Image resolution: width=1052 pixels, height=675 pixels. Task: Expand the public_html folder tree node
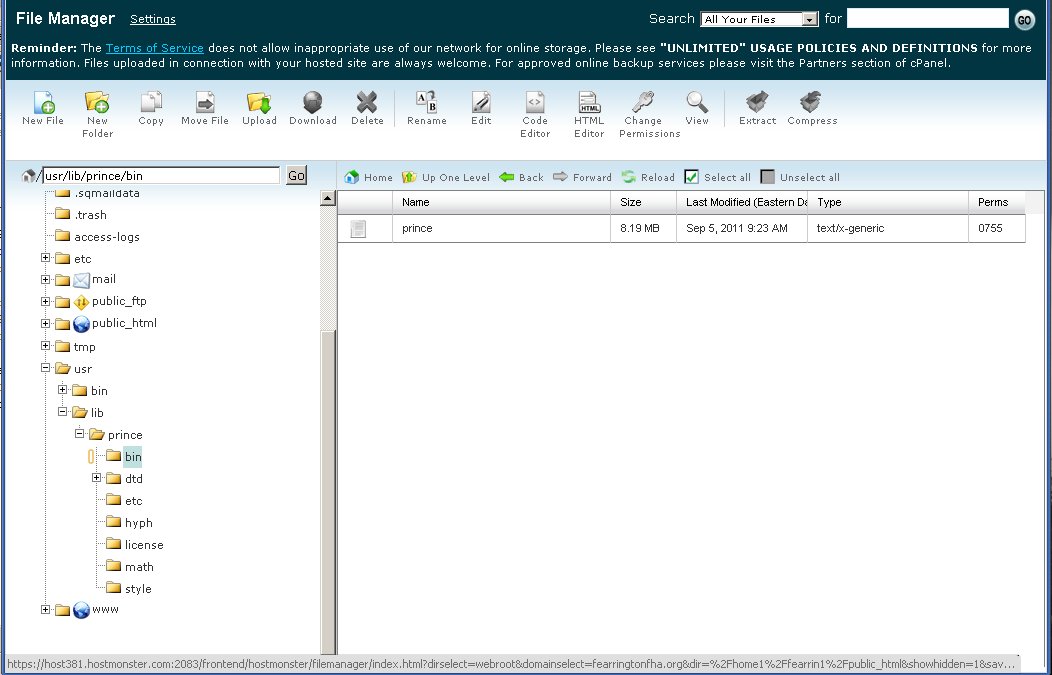tap(46, 323)
